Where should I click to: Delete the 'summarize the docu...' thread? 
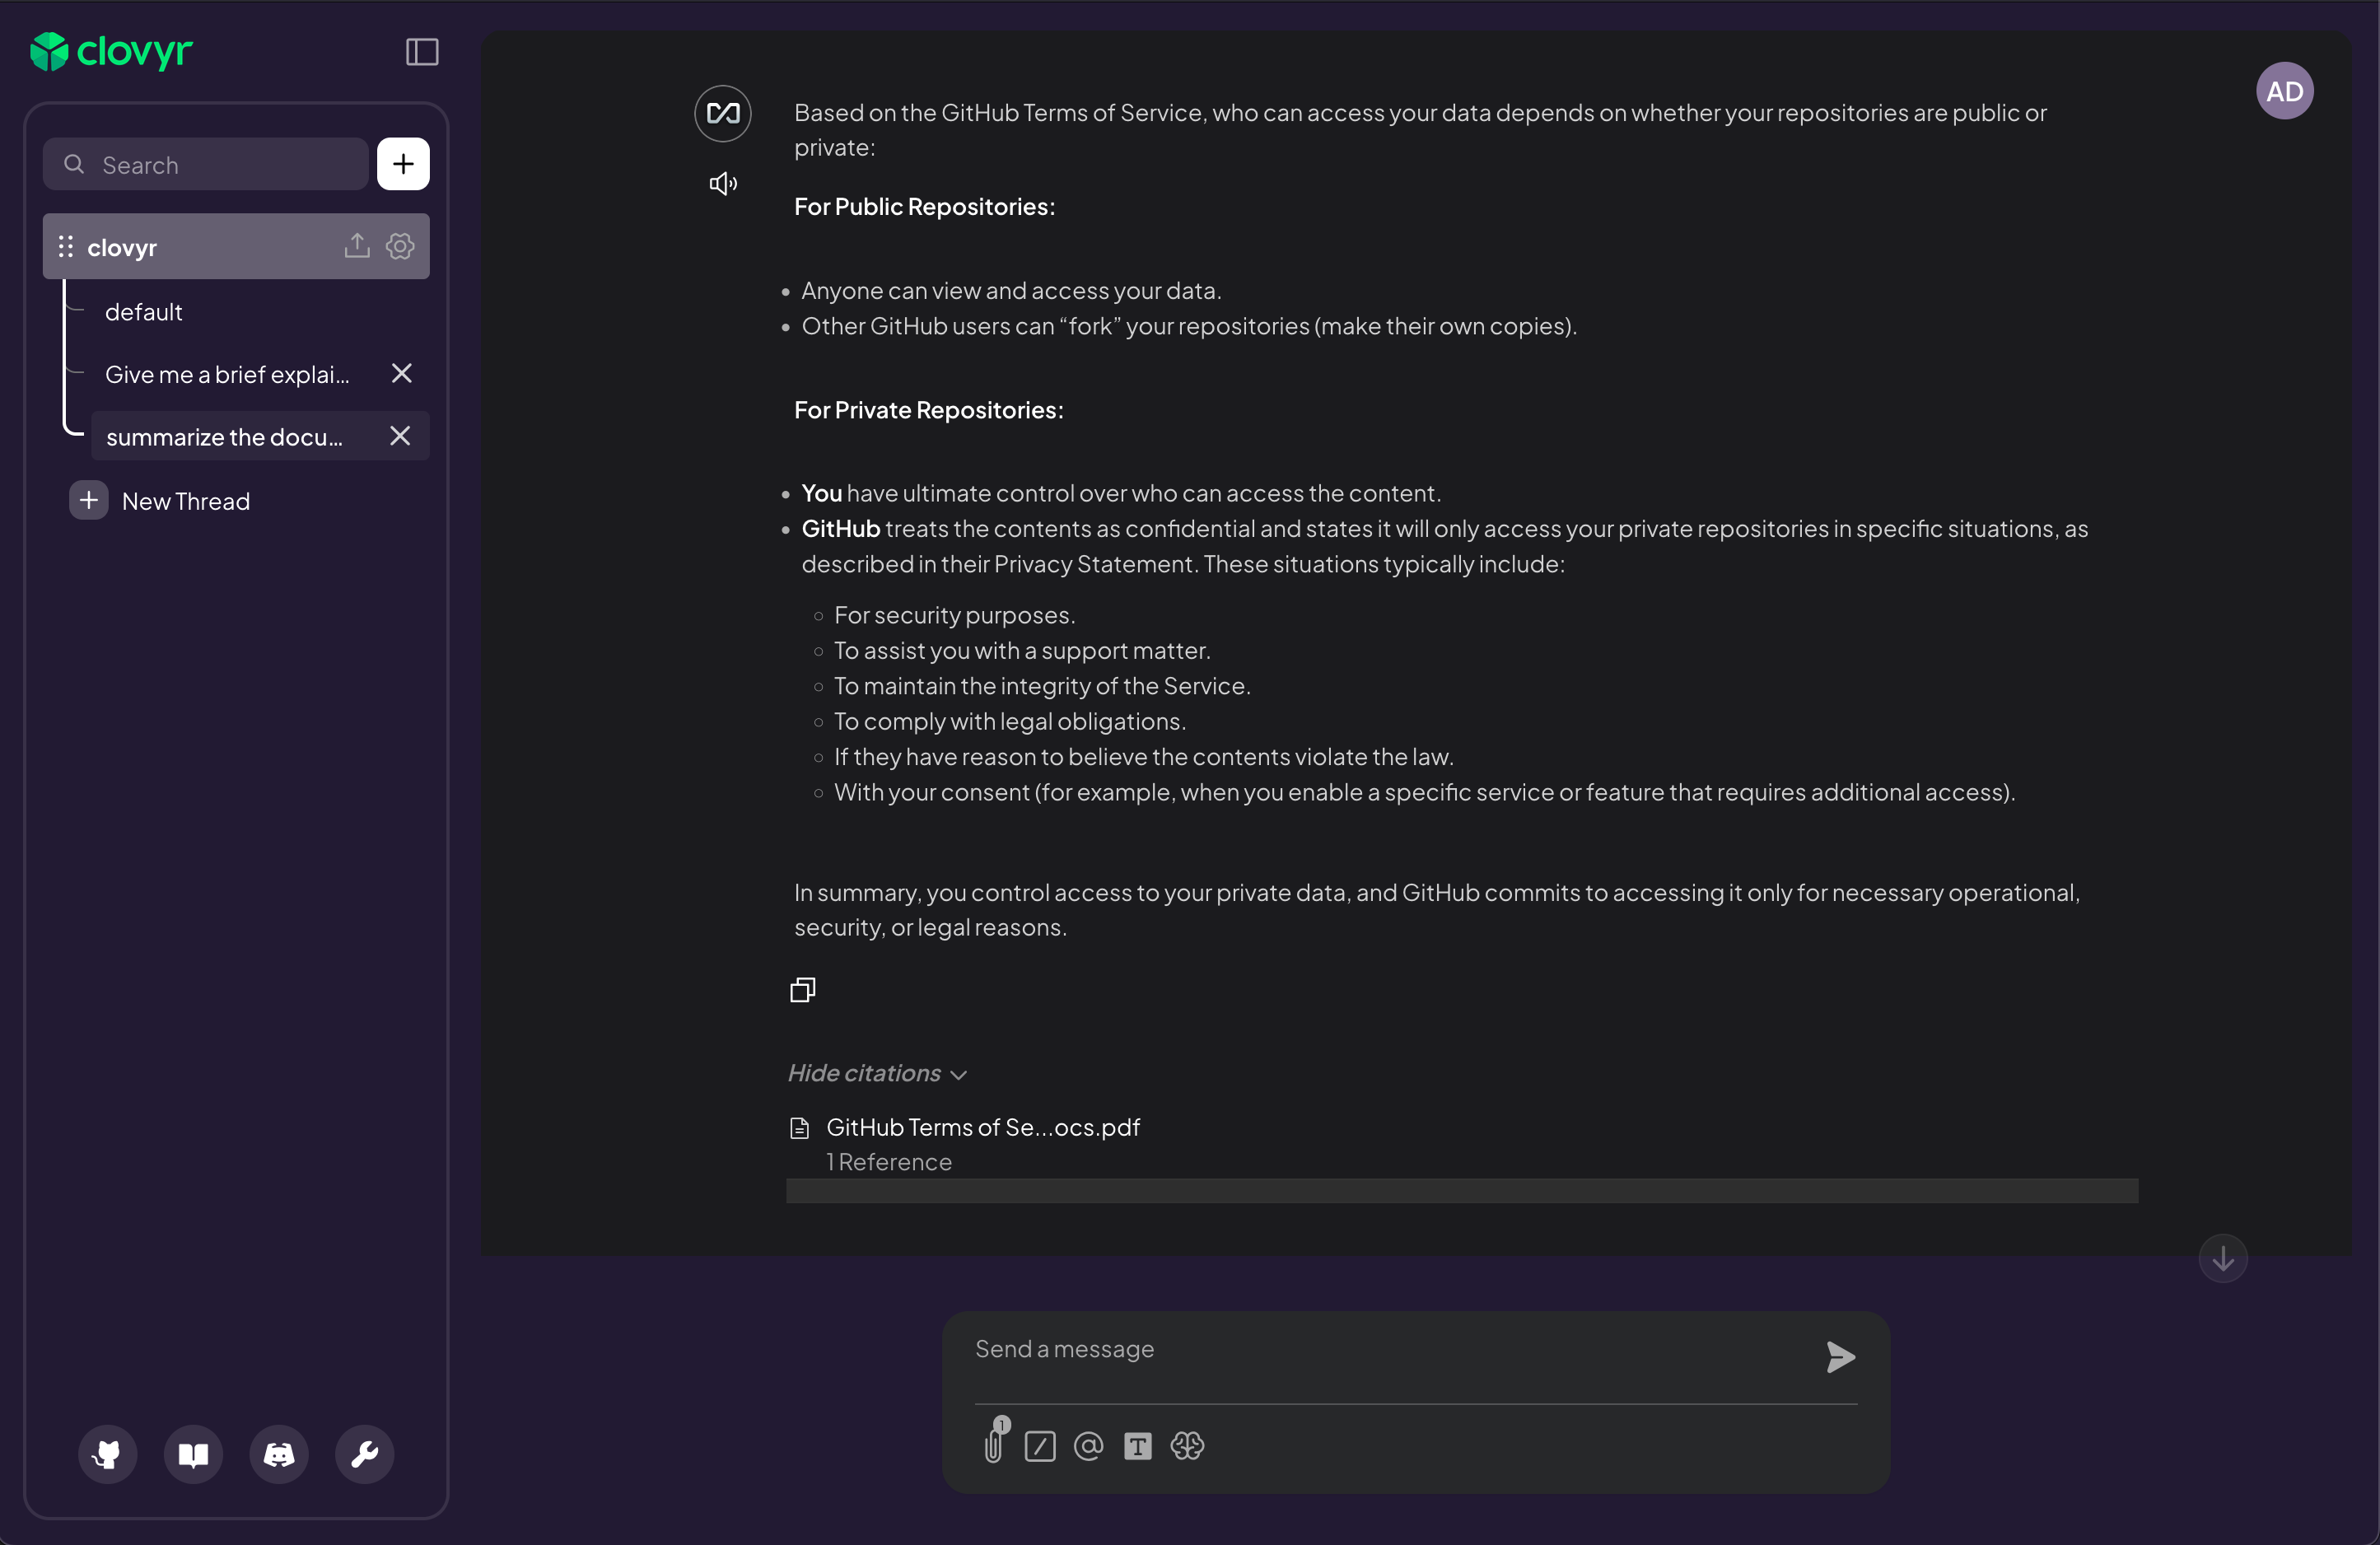(x=400, y=436)
